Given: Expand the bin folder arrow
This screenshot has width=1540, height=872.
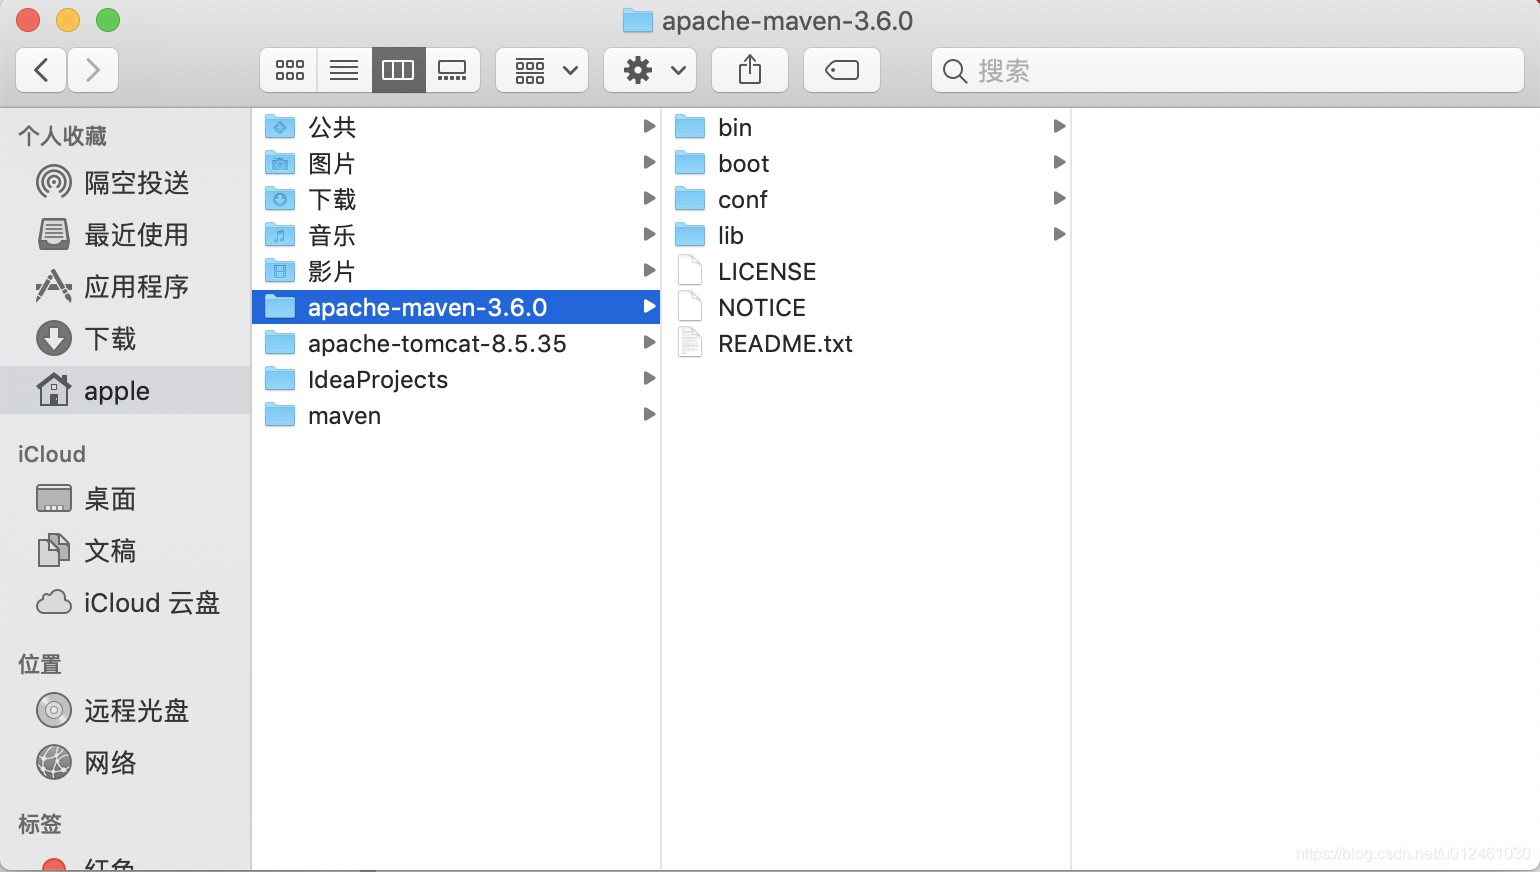Looking at the screenshot, I should [x=1059, y=126].
